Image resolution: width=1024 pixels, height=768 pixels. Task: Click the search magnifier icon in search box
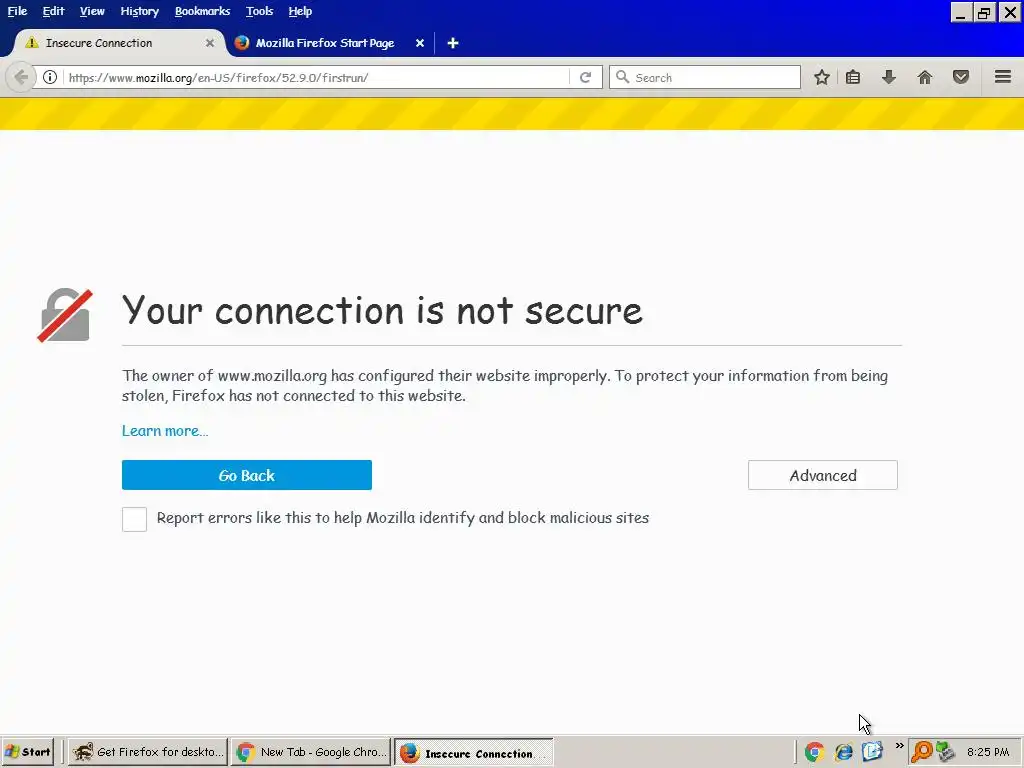tap(622, 77)
